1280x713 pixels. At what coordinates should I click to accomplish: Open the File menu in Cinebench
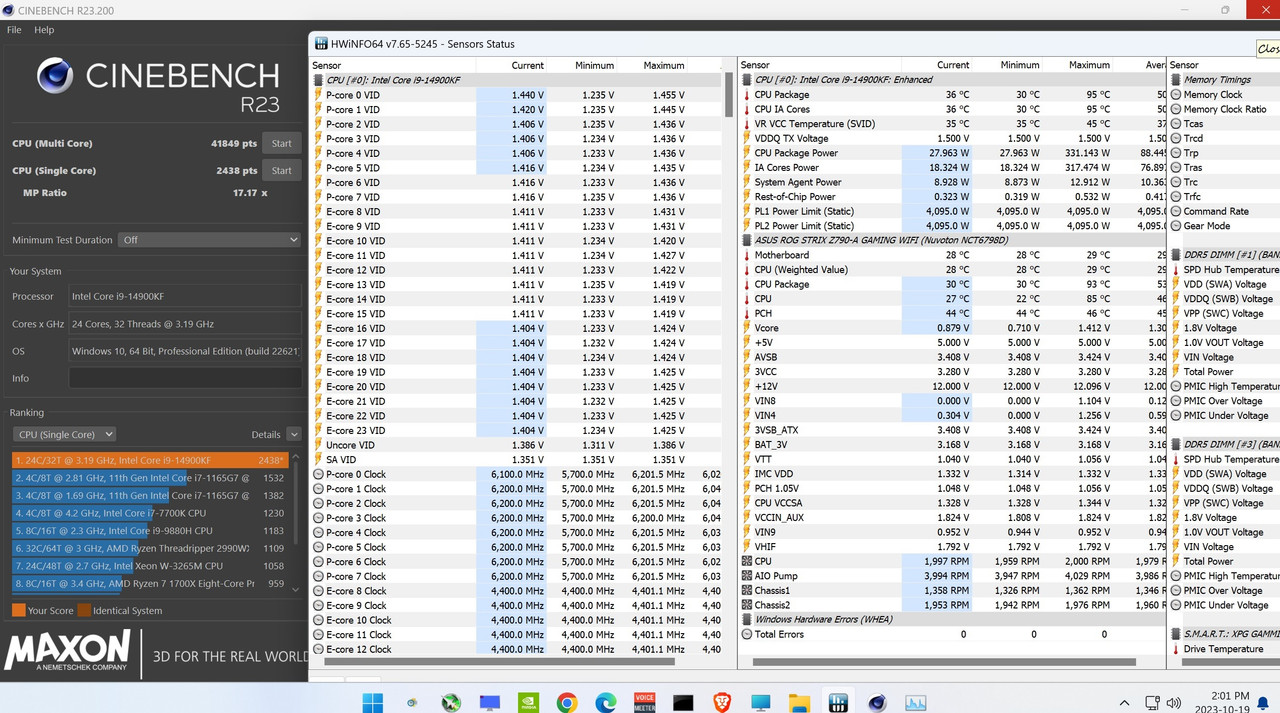(x=14, y=30)
